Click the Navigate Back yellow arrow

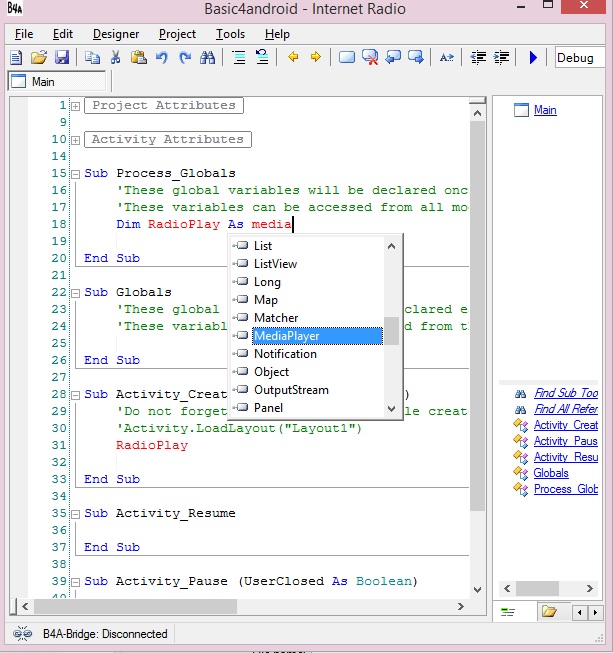point(293,58)
